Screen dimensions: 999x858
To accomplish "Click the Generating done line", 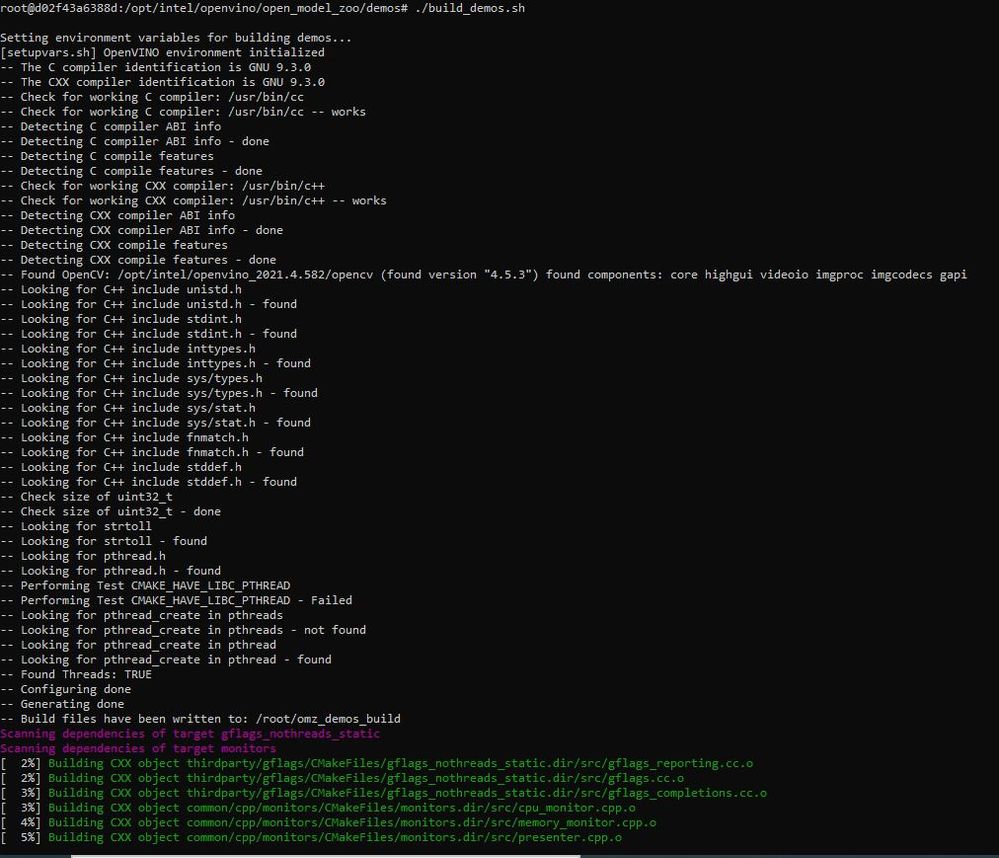I will tap(62, 704).
